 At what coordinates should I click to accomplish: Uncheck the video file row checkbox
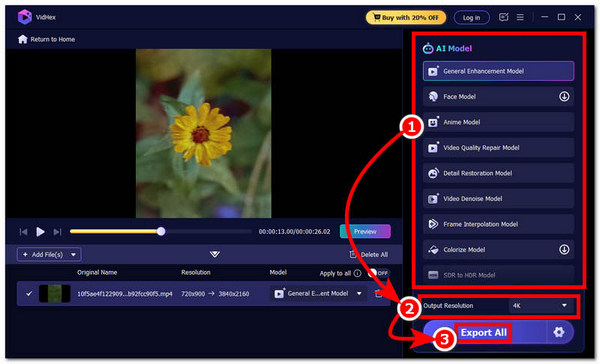pos(29,294)
